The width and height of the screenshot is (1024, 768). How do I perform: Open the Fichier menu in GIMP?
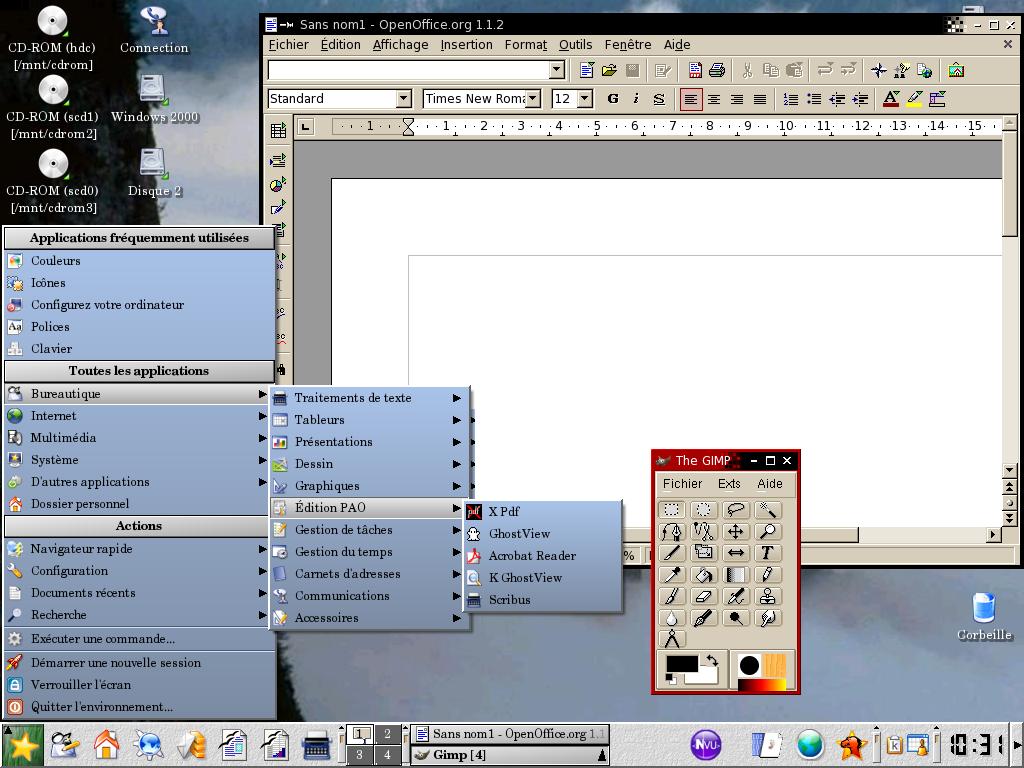(x=682, y=484)
